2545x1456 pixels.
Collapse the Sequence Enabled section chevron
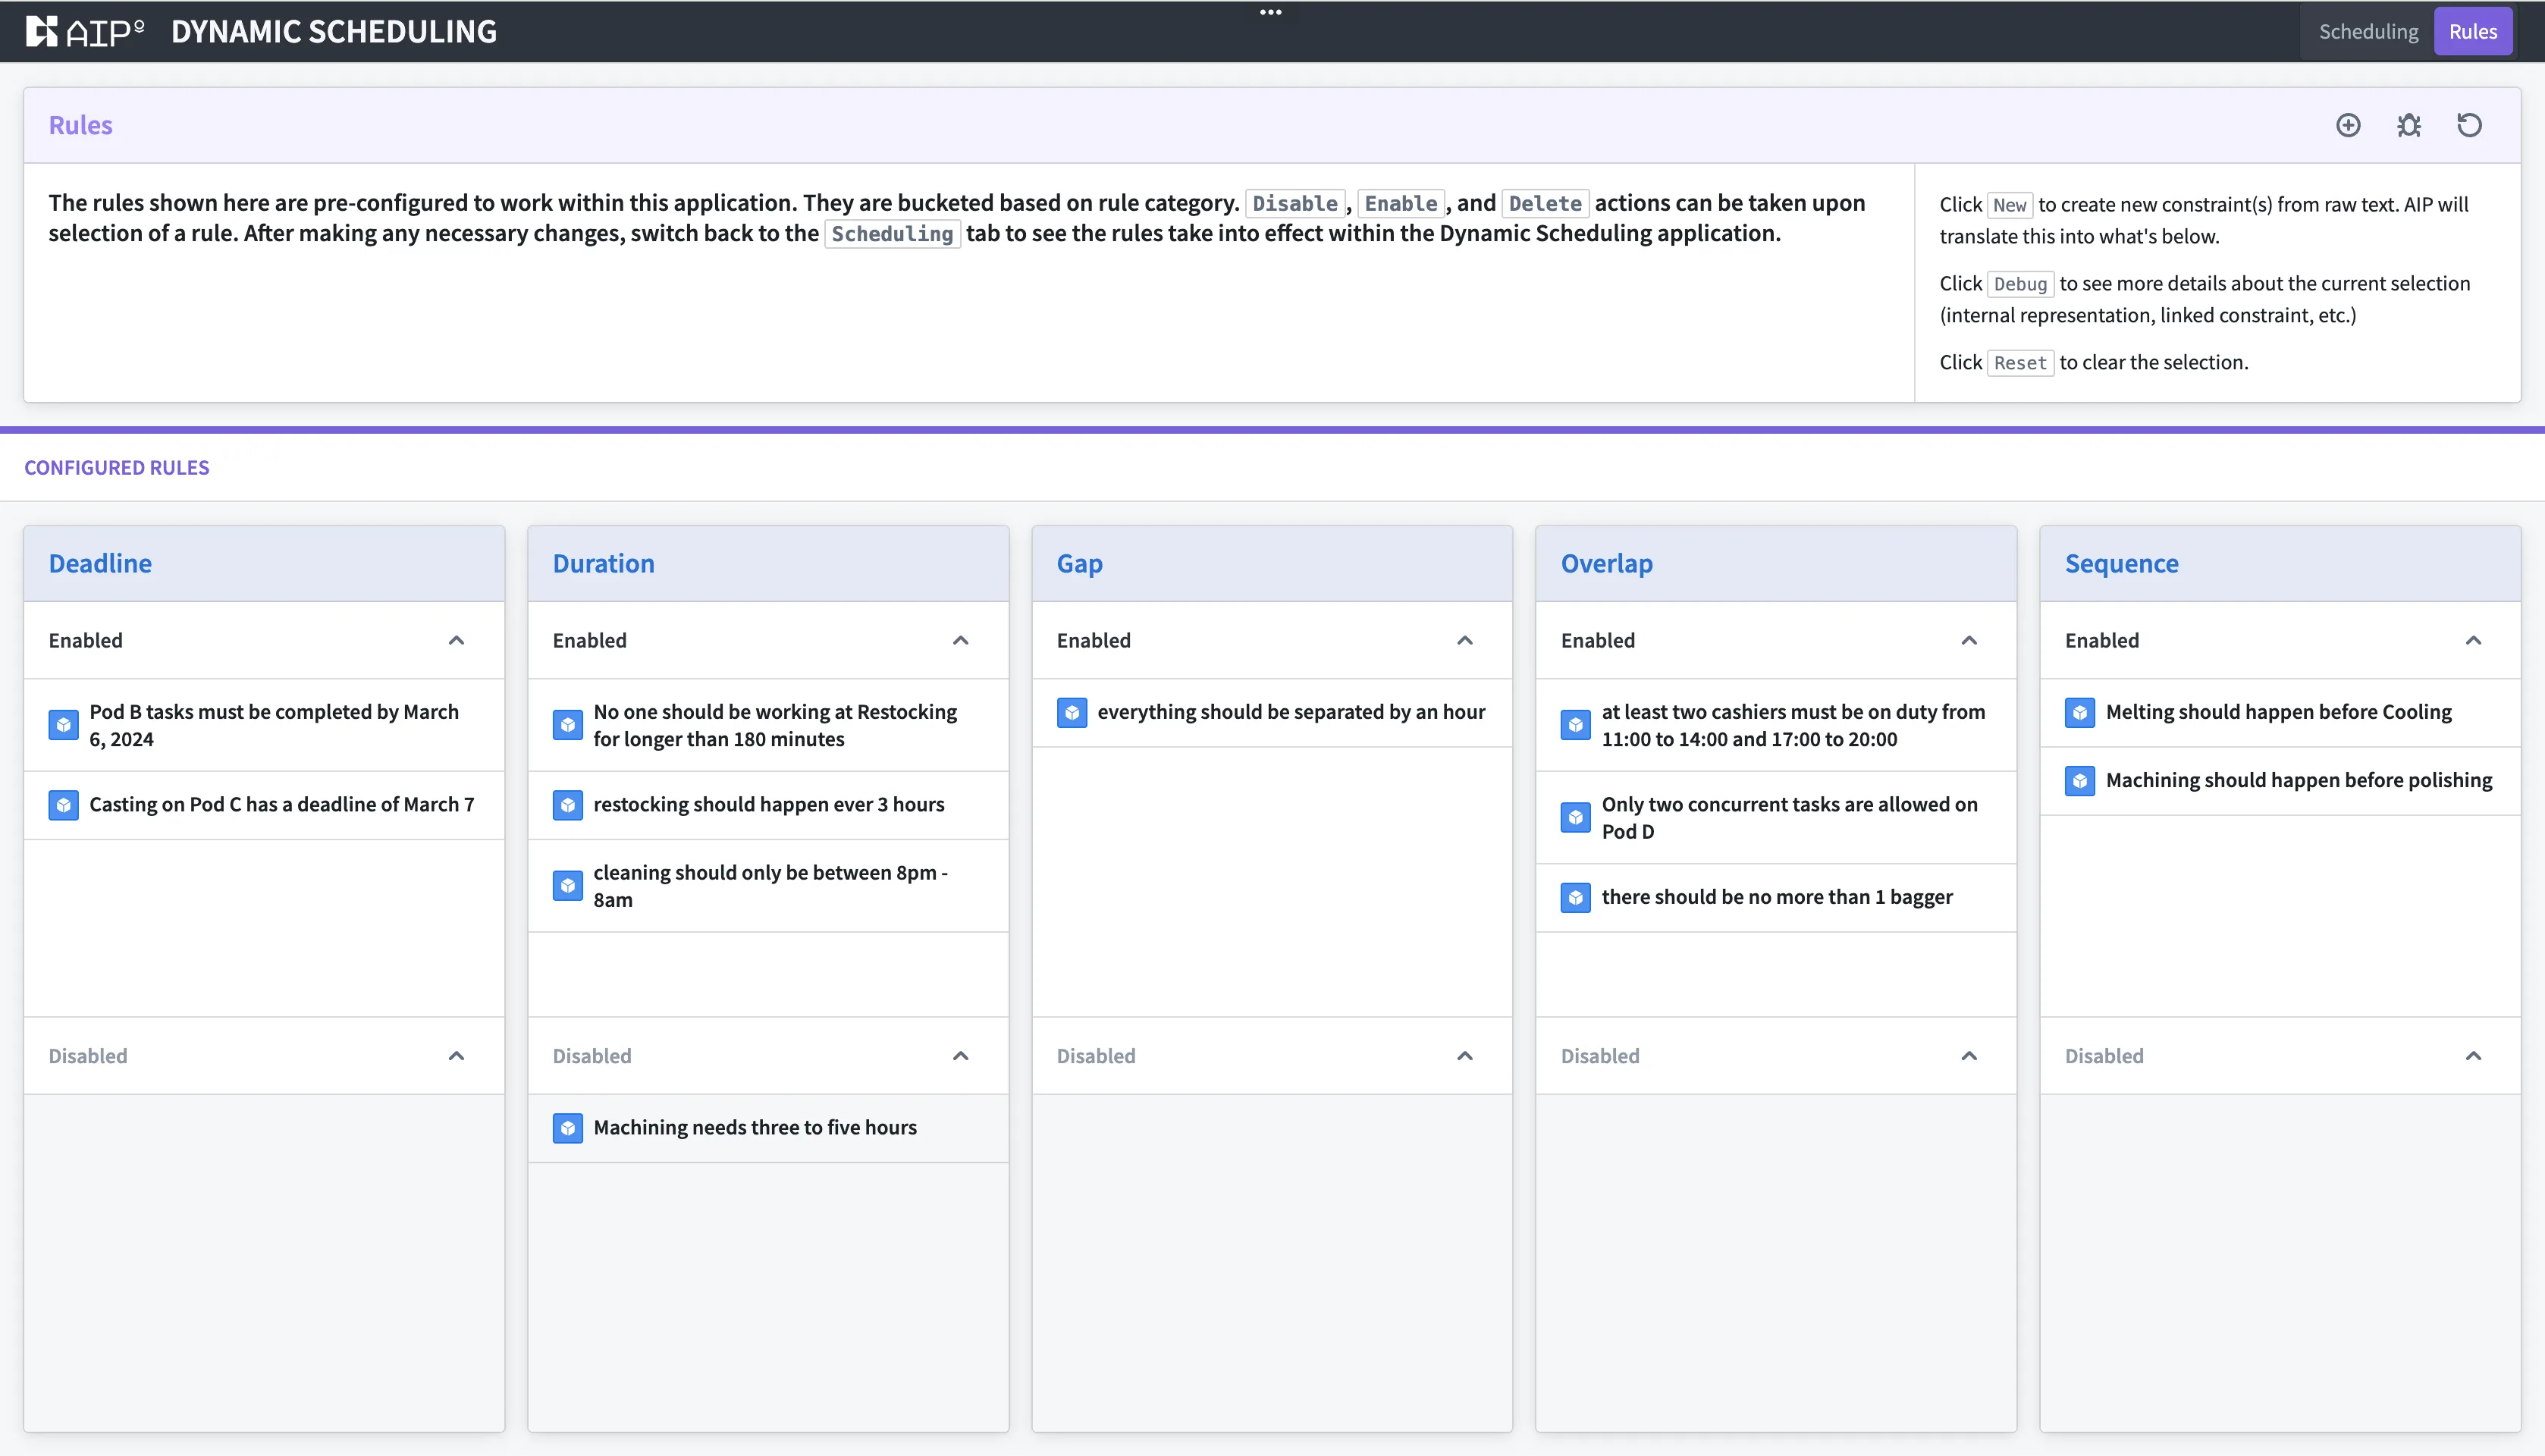coord(2473,640)
